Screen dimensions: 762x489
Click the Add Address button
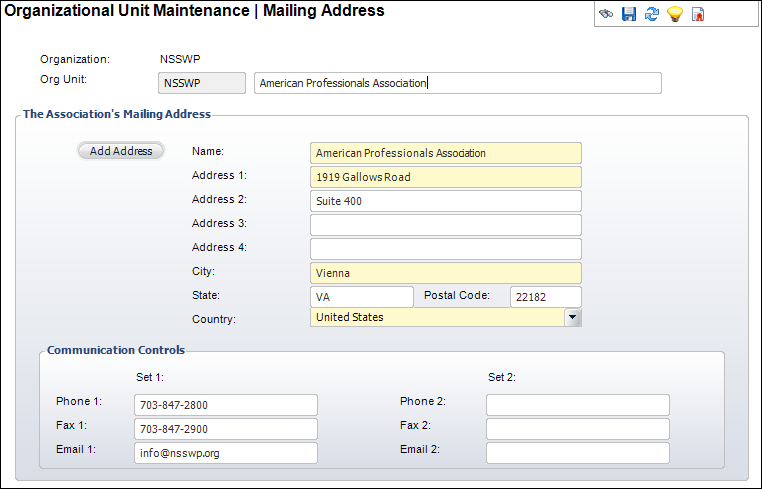[121, 151]
